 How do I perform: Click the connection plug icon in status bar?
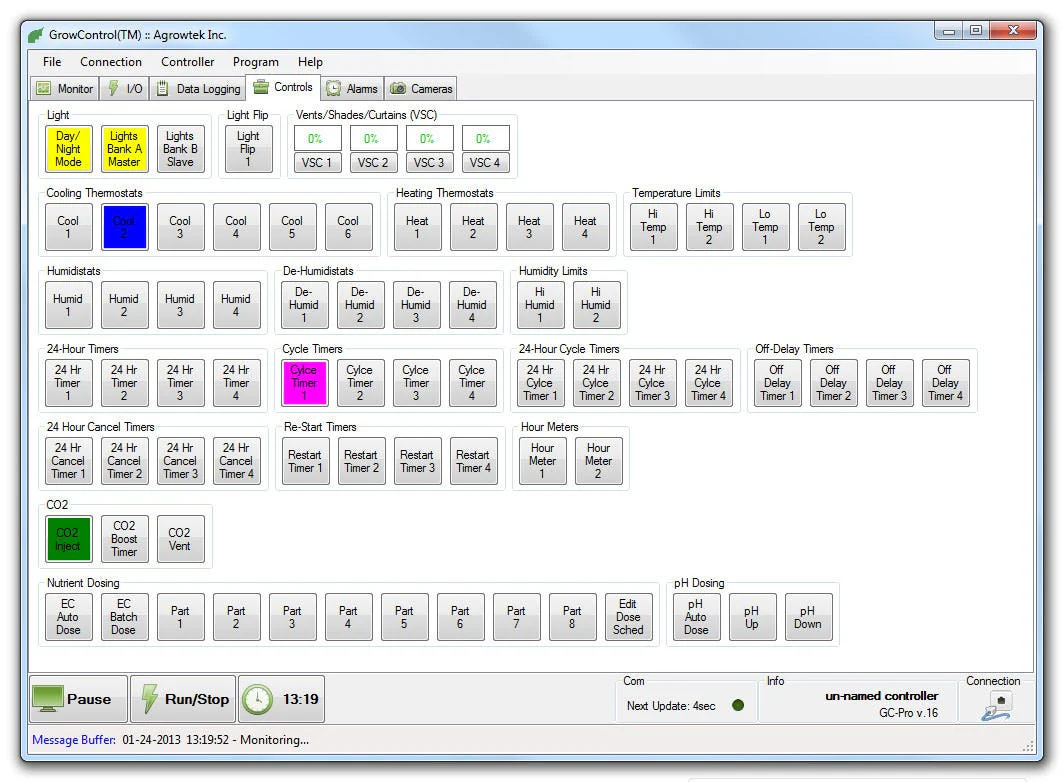998,707
